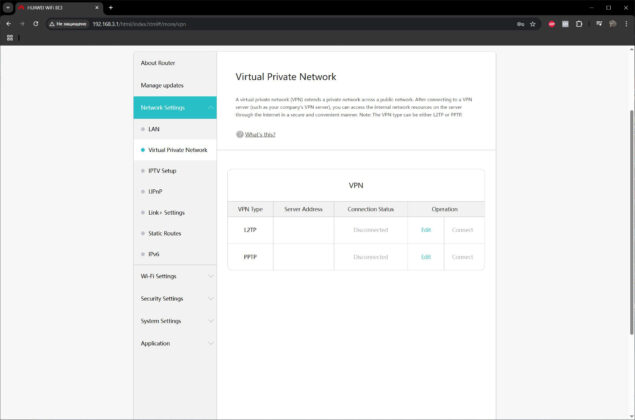This screenshot has height=420, width=635.
Task: Open the extensions puzzle icon
Action: tap(579, 24)
